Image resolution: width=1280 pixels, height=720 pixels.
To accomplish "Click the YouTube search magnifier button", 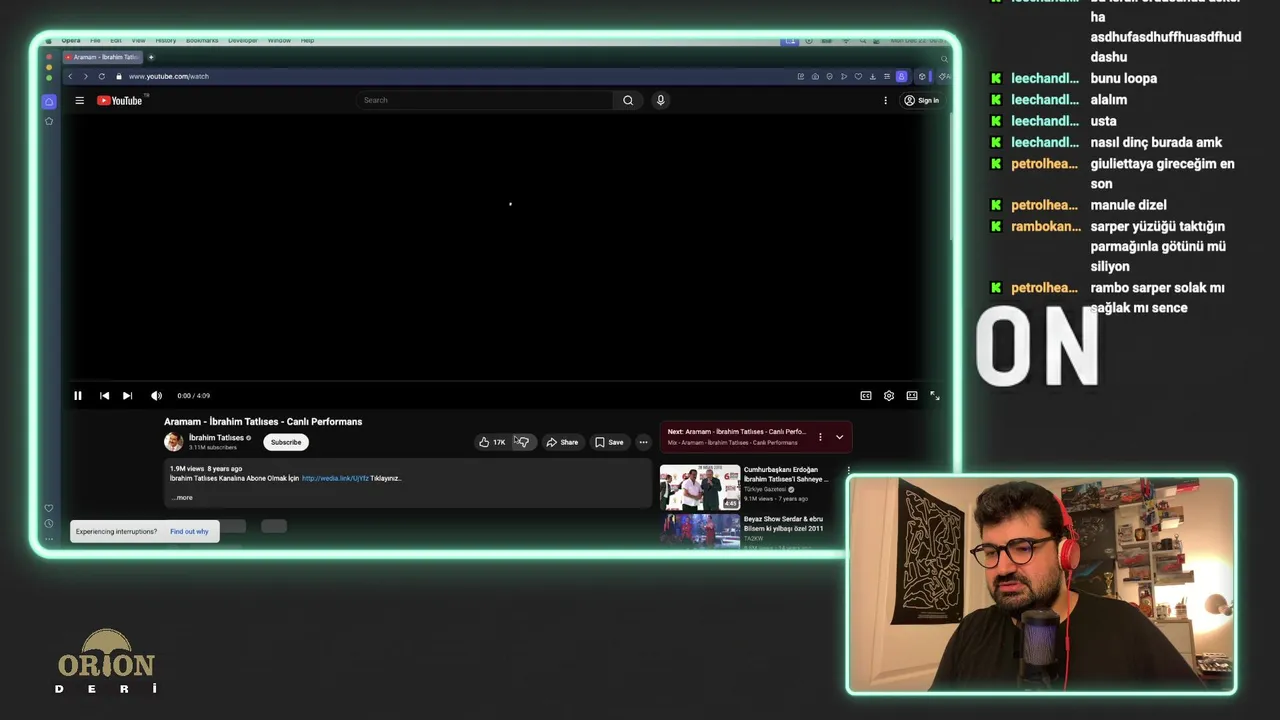I will pyautogui.click(x=628, y=100).
